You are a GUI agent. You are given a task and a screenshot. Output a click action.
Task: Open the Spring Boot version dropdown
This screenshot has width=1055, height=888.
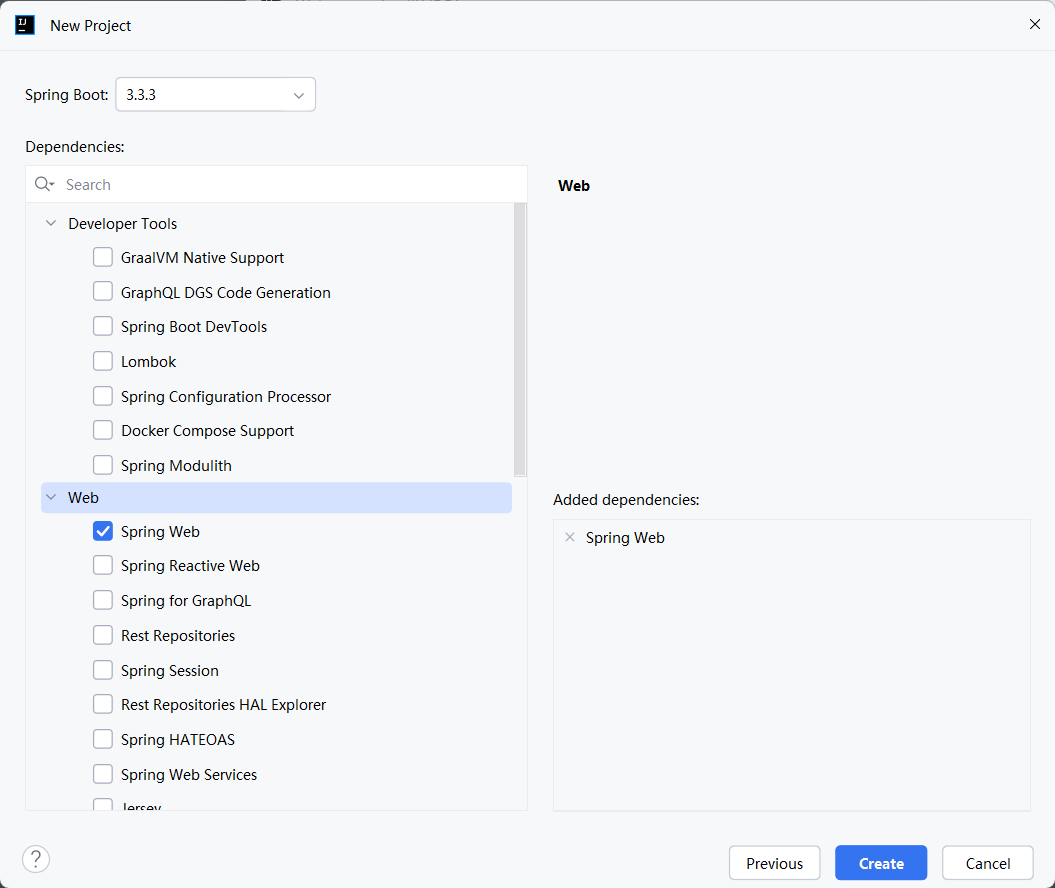[215, 95]
